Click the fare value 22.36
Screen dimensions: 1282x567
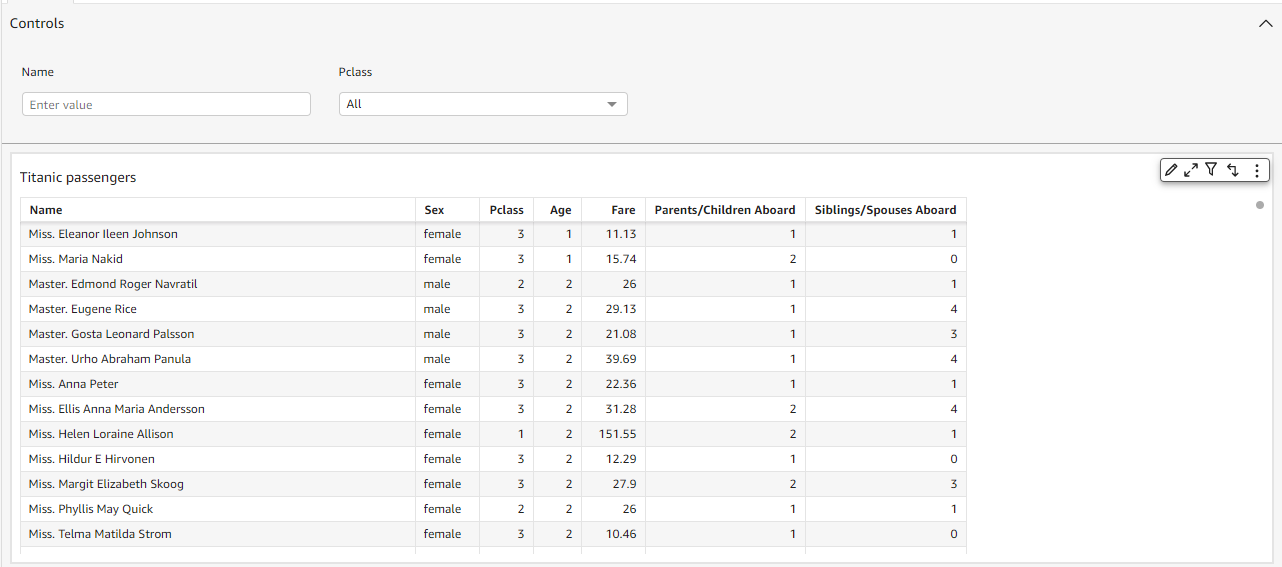point(621,384)
